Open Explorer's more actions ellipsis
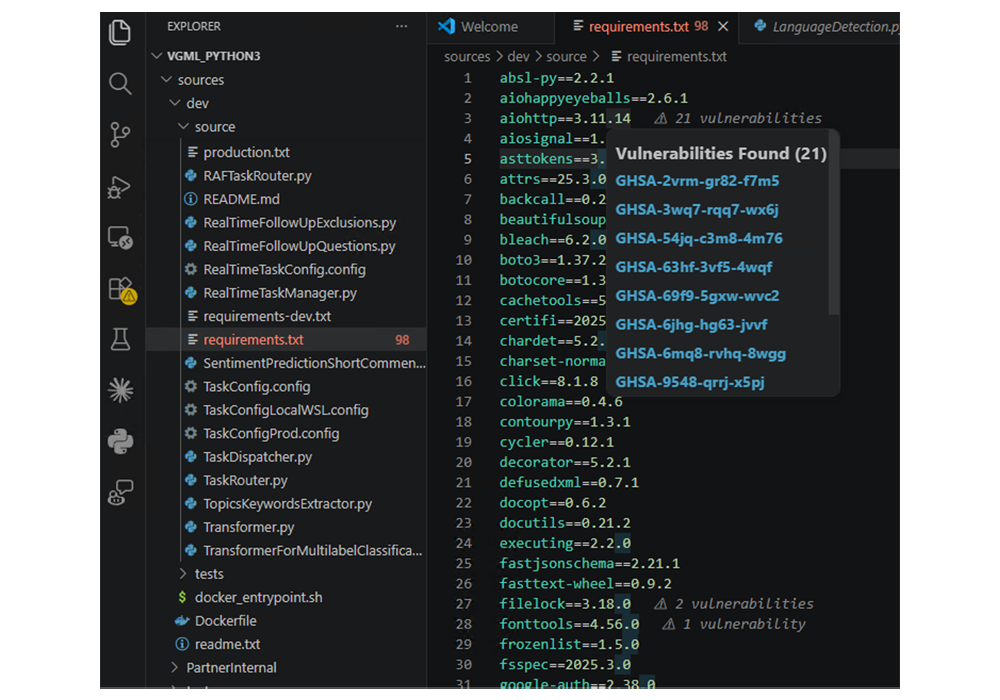 401,26
